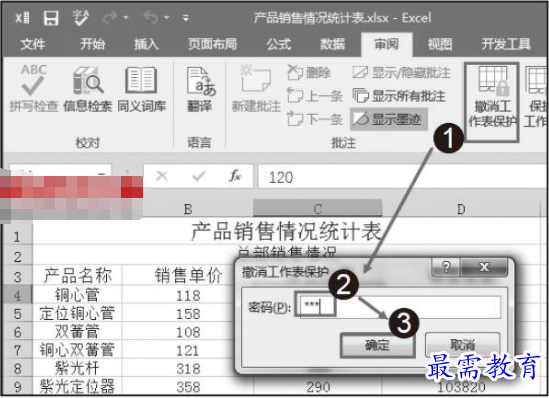Select the 定位铜心管 cell
Image resolution: width=549 pixels, height=398 pixels.
[78, 313]
